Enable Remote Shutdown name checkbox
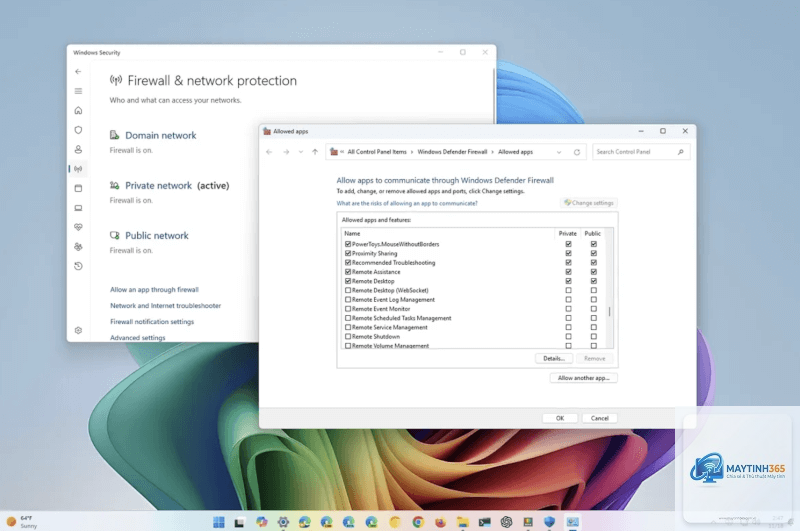800x531 pixels. (348, 337)
